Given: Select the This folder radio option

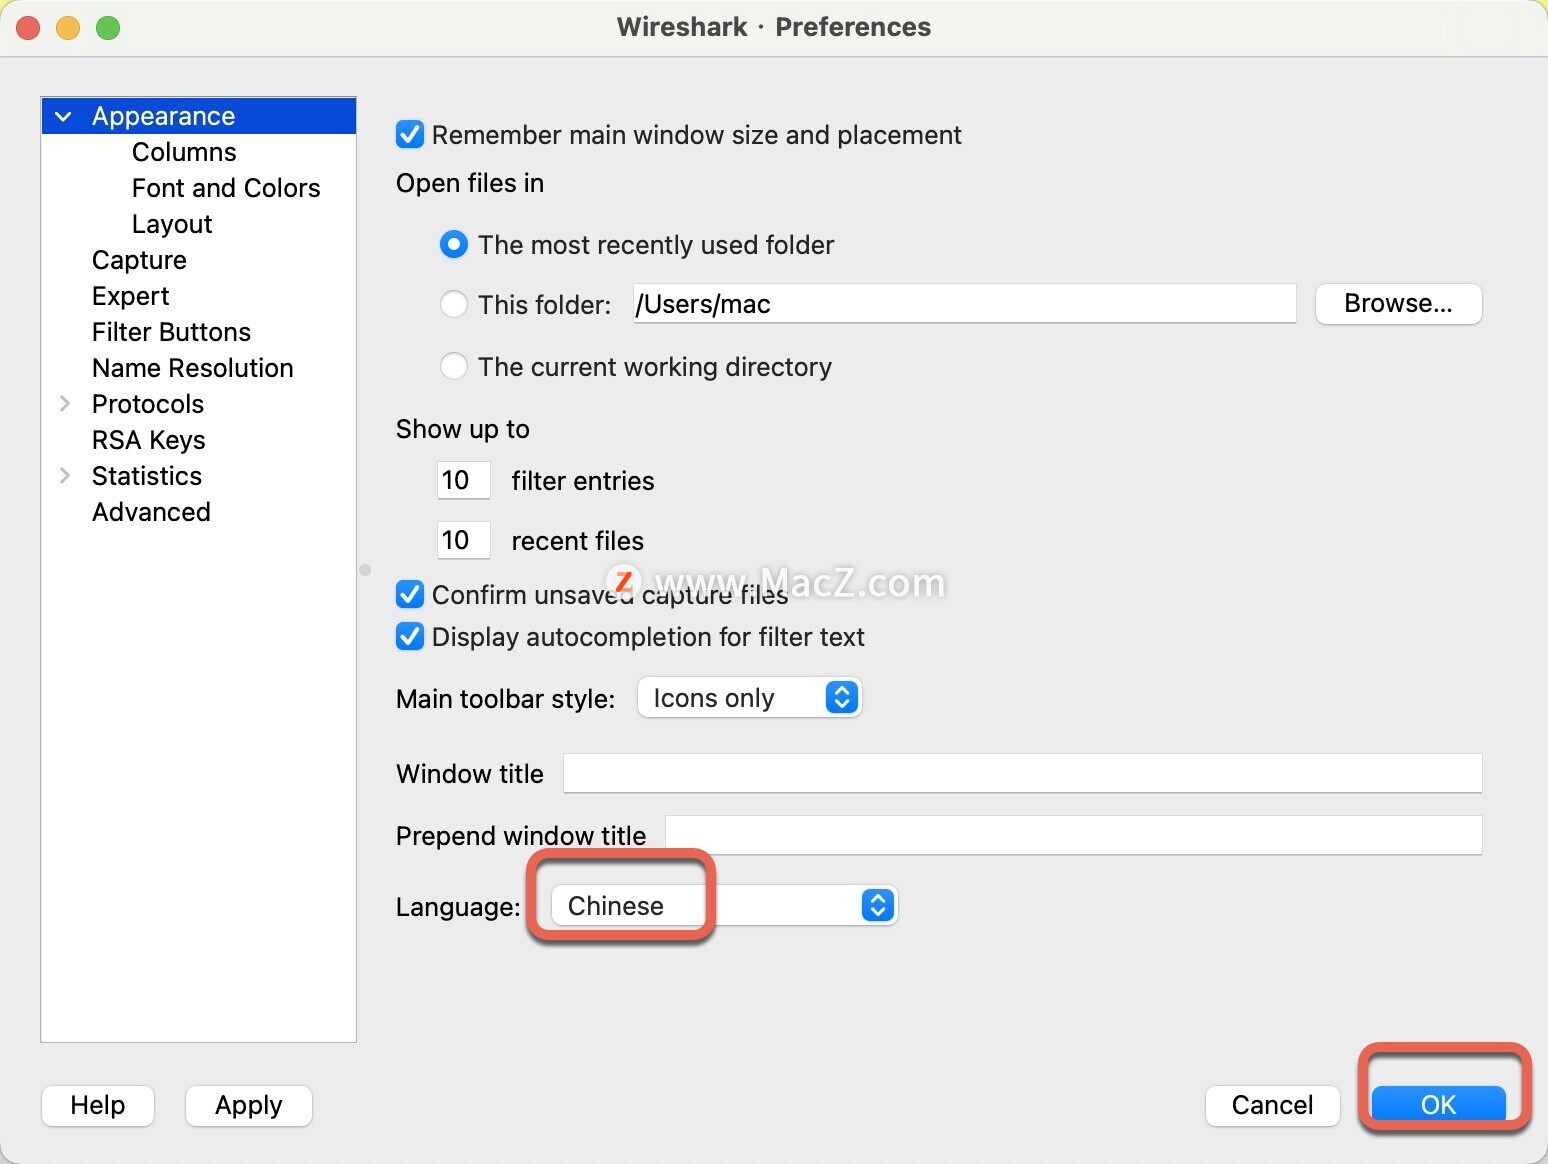Looking at the screenshot, I should [454, 304].
